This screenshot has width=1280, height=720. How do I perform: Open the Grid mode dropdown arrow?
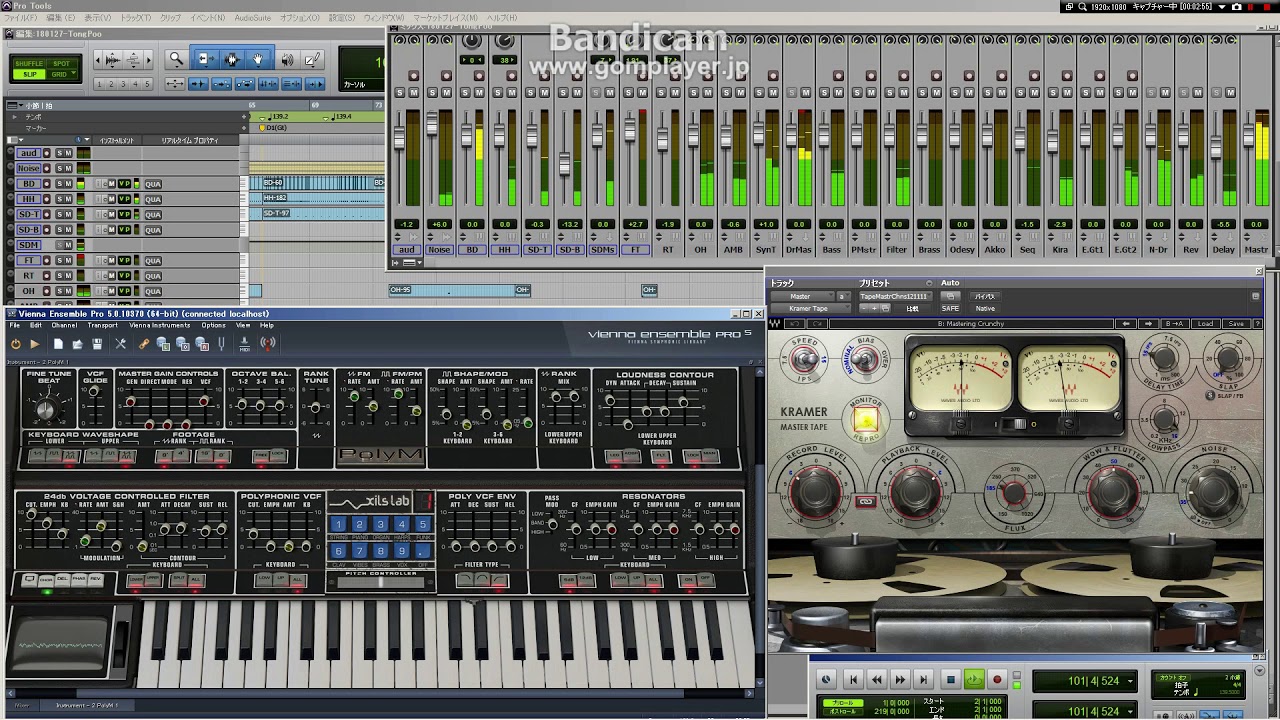73,75
